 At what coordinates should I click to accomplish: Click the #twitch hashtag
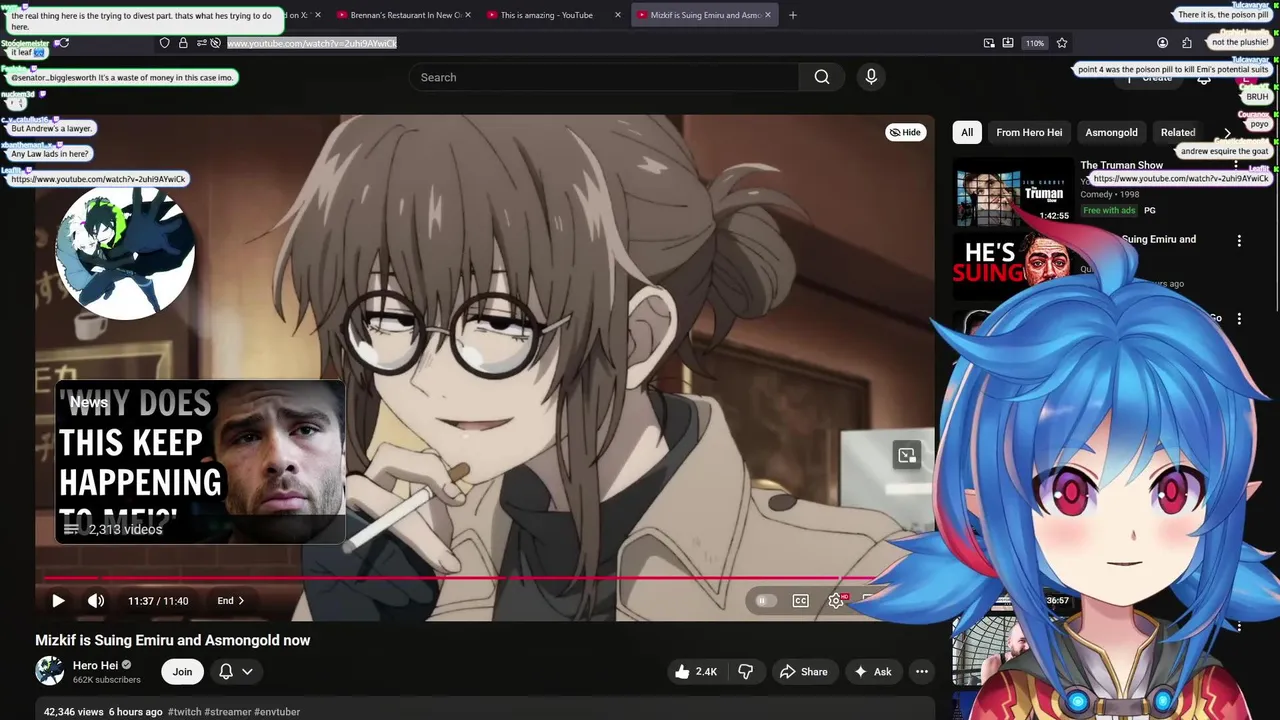pyautogui.click(x=184, y=712)
